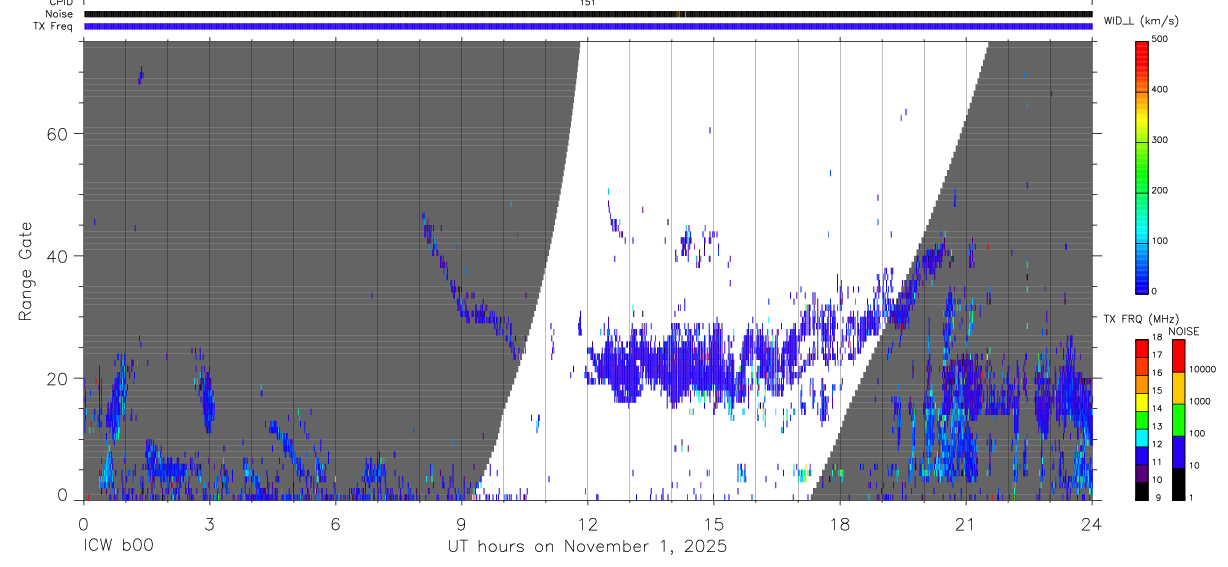Image resolution: width=1228 pixels, height=567 pixels.
Task: Click the '500' tick on the width color bar
Action: tap(1160, 39)
